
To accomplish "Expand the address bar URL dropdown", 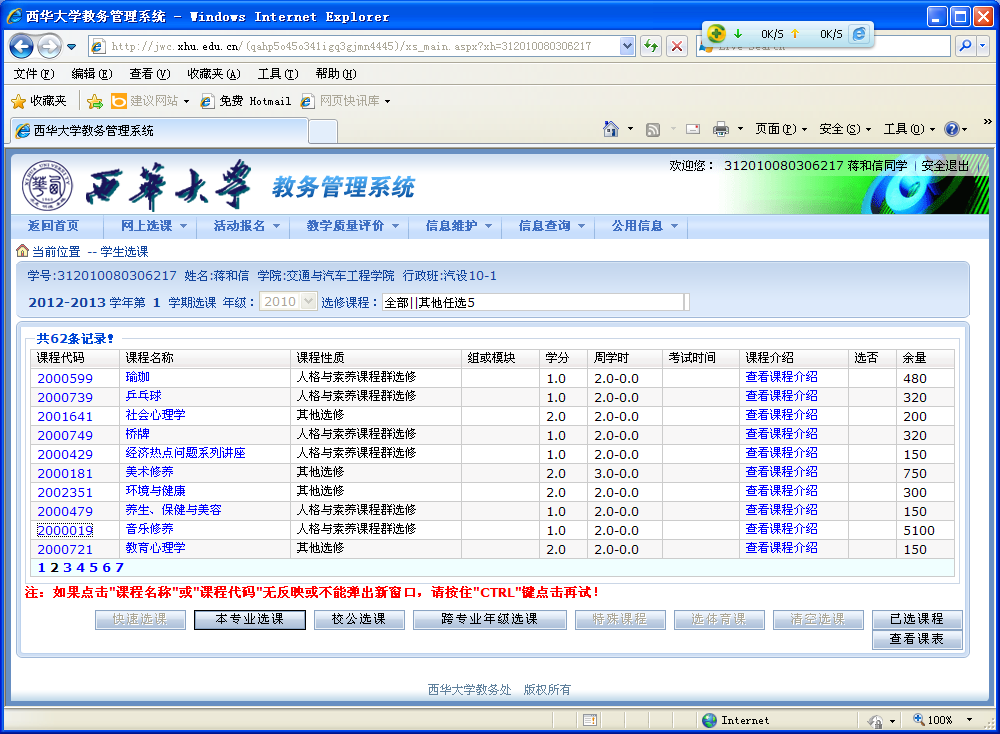I will (x=627, y=46).
